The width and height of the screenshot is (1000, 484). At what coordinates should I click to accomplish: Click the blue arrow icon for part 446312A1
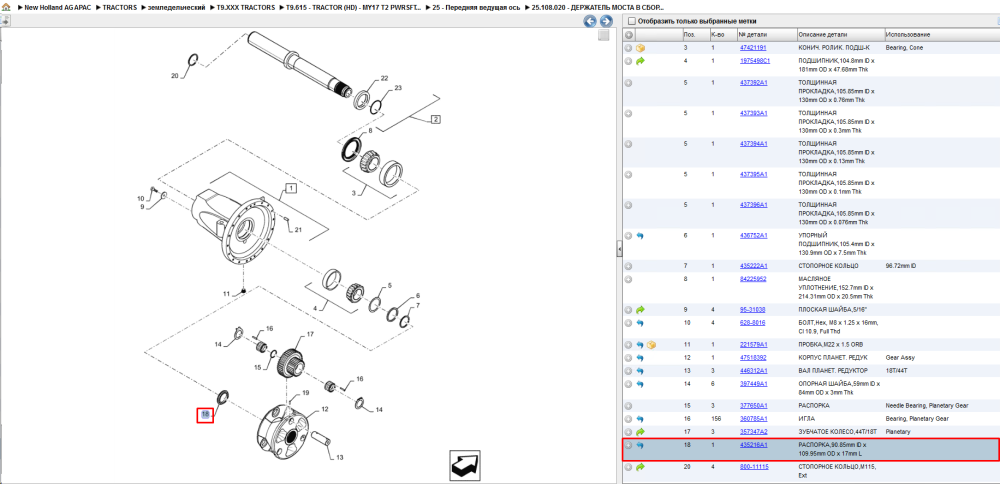(640, 371)
